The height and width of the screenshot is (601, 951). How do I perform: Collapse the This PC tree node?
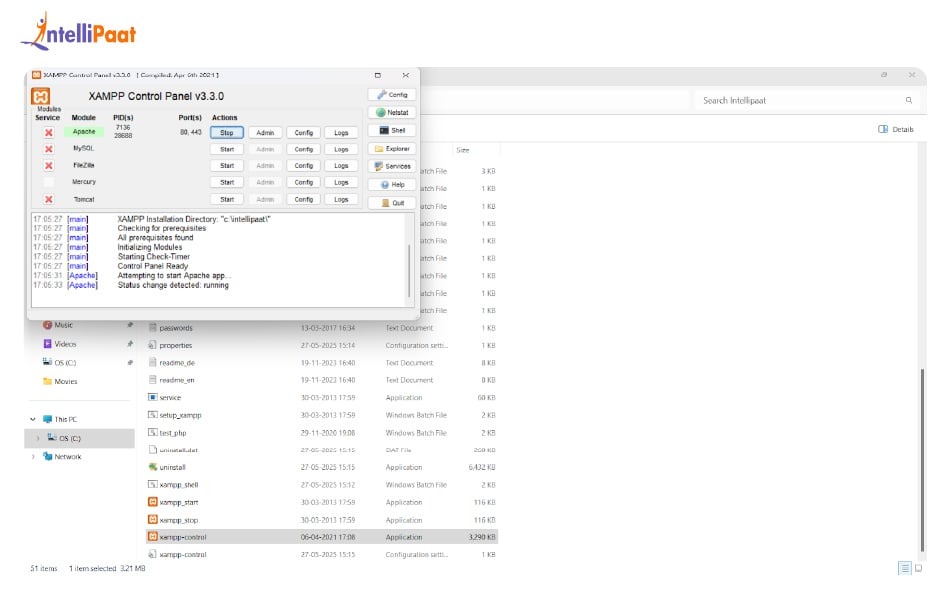[x=33, y=419]
